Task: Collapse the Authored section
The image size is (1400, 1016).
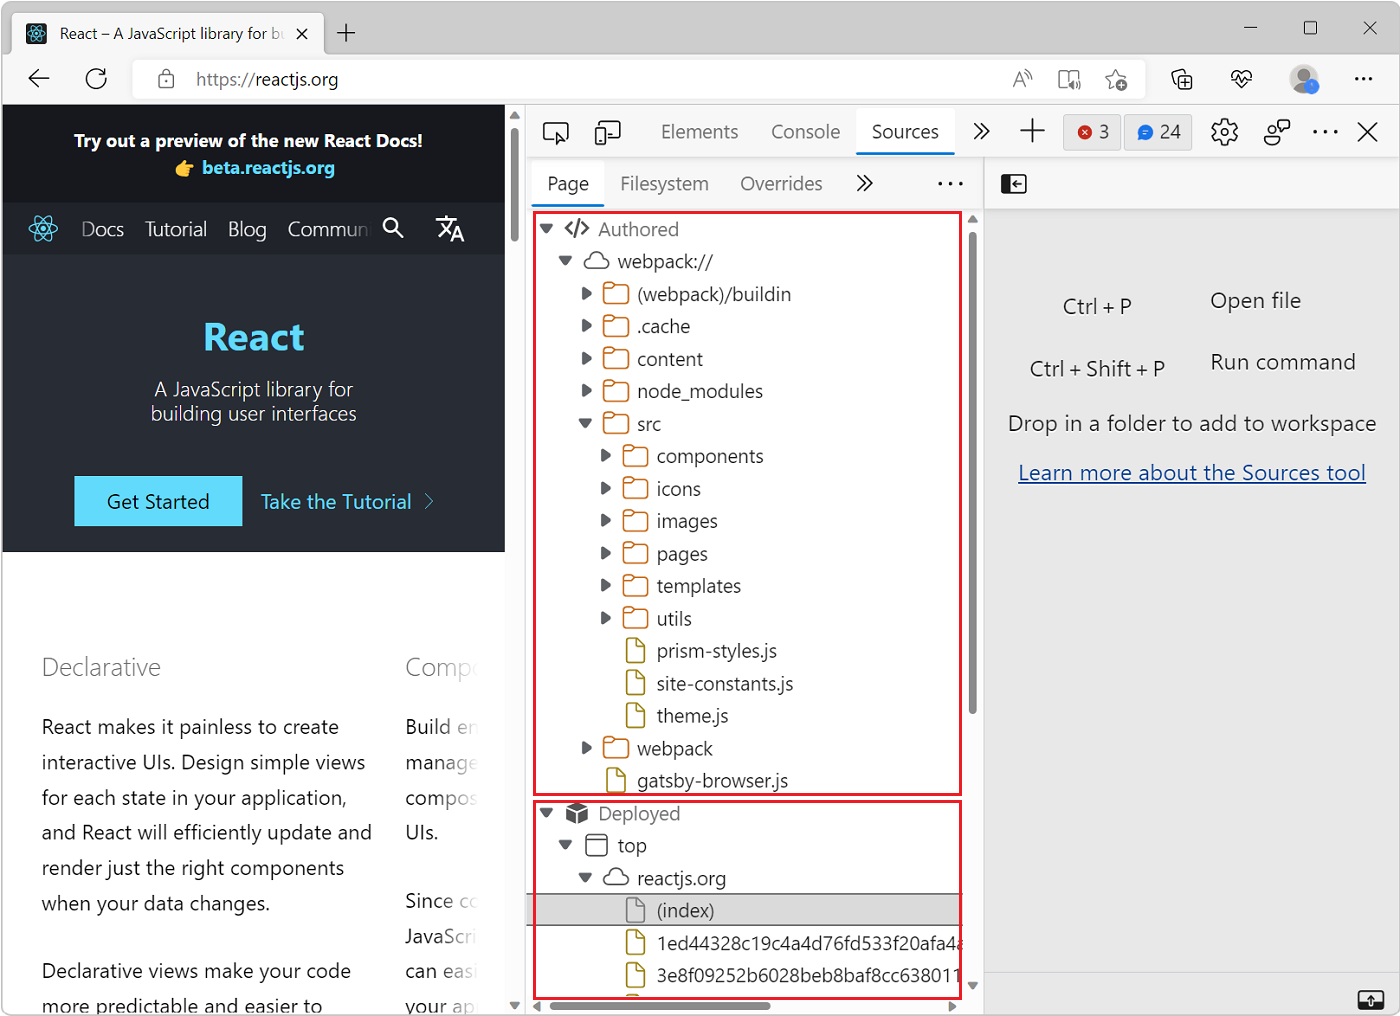Action: coord(546,227)
